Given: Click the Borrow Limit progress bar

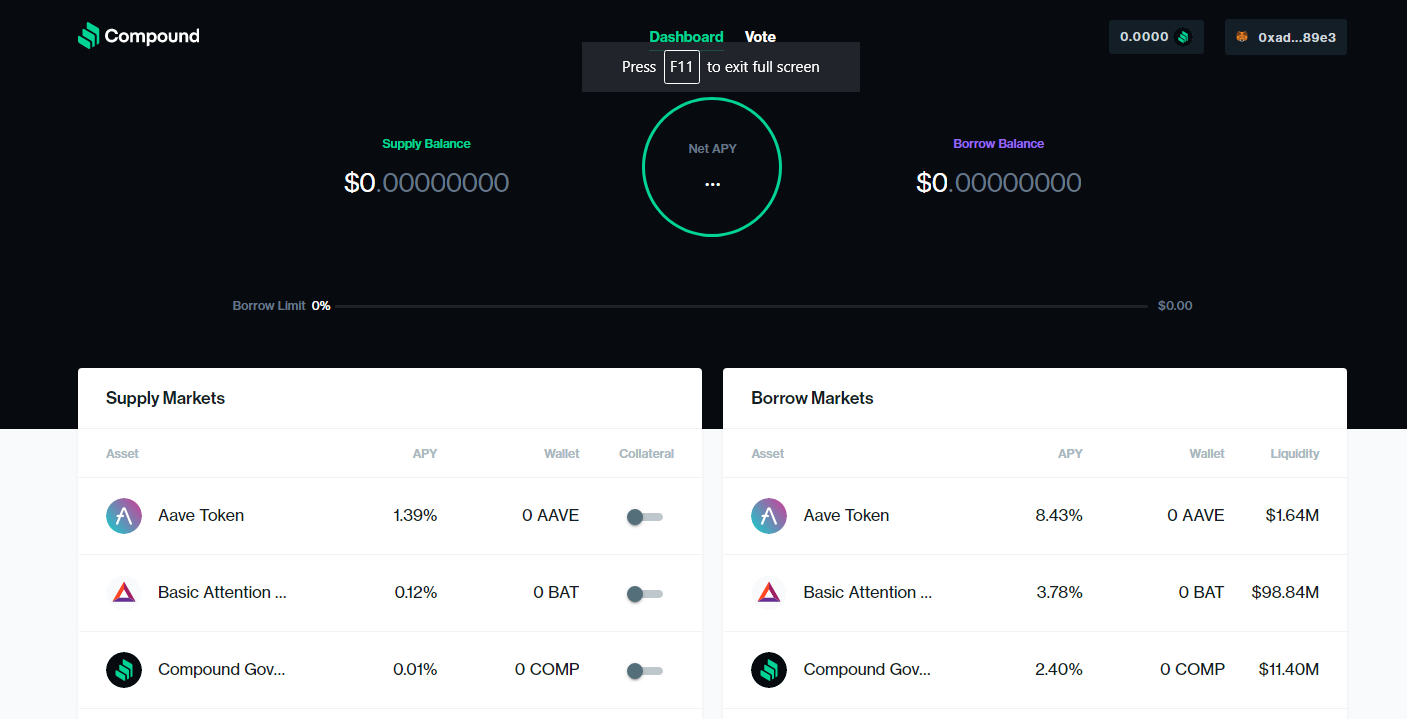Looking at the screenshot, I should 741,306.
